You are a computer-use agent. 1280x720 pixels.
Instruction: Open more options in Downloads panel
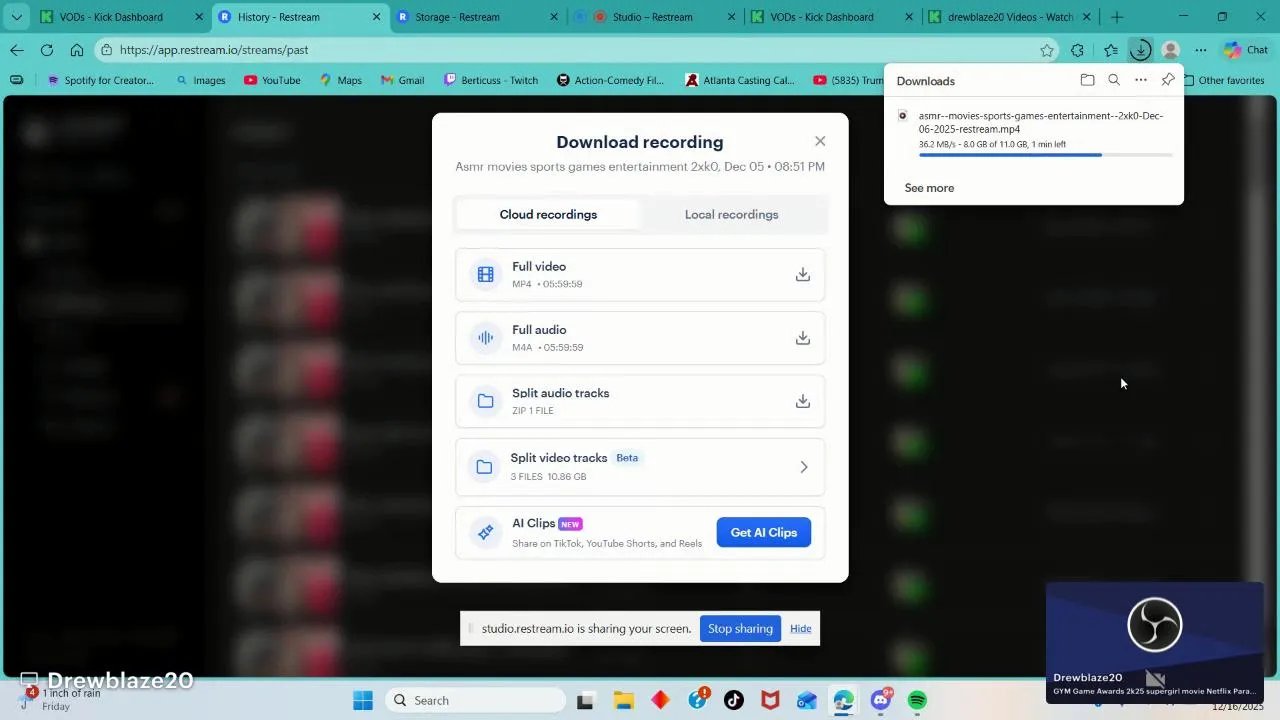tap(1141, 80)
